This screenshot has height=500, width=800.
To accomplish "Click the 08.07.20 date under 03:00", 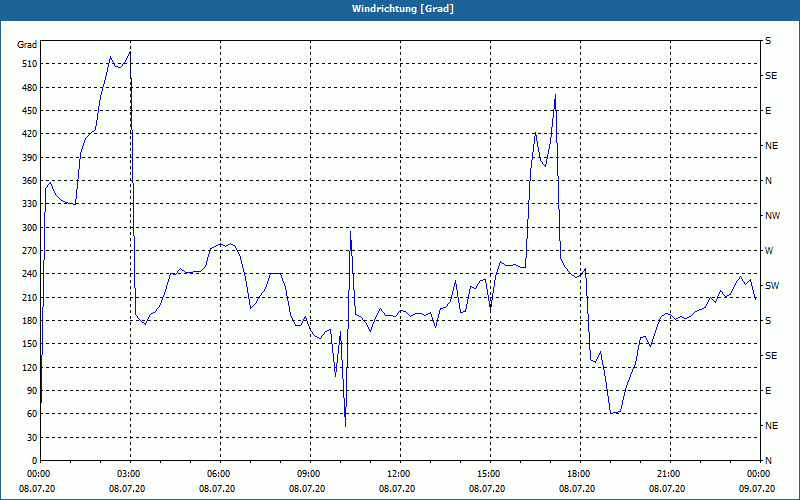I will pyautogui.click(x=127, y=489).
